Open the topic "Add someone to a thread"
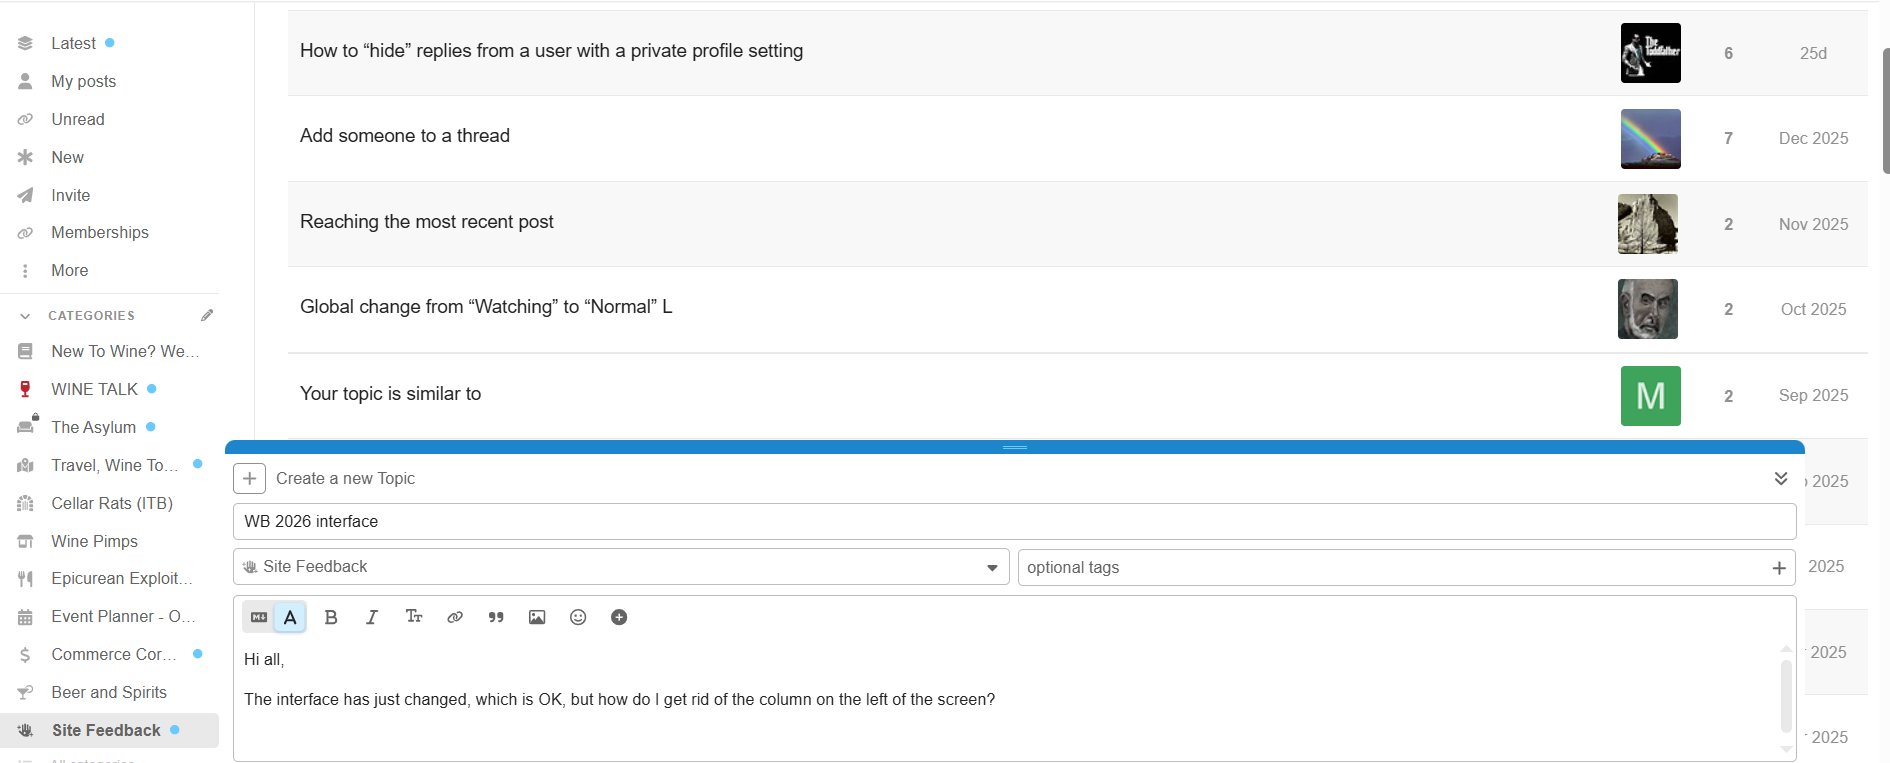Image resolution: width=1890 pixels, height=763 pixels. pos(405,136)
